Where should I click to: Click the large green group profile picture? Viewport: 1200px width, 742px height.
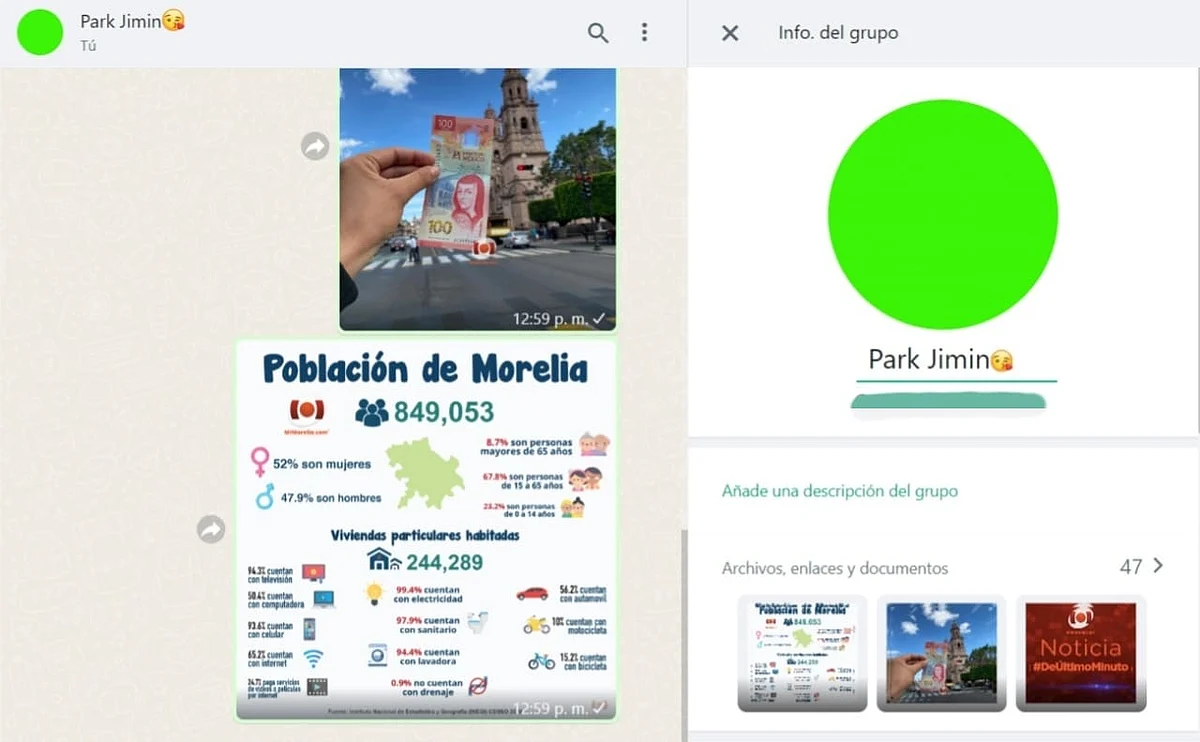click(x=943, y=214)
